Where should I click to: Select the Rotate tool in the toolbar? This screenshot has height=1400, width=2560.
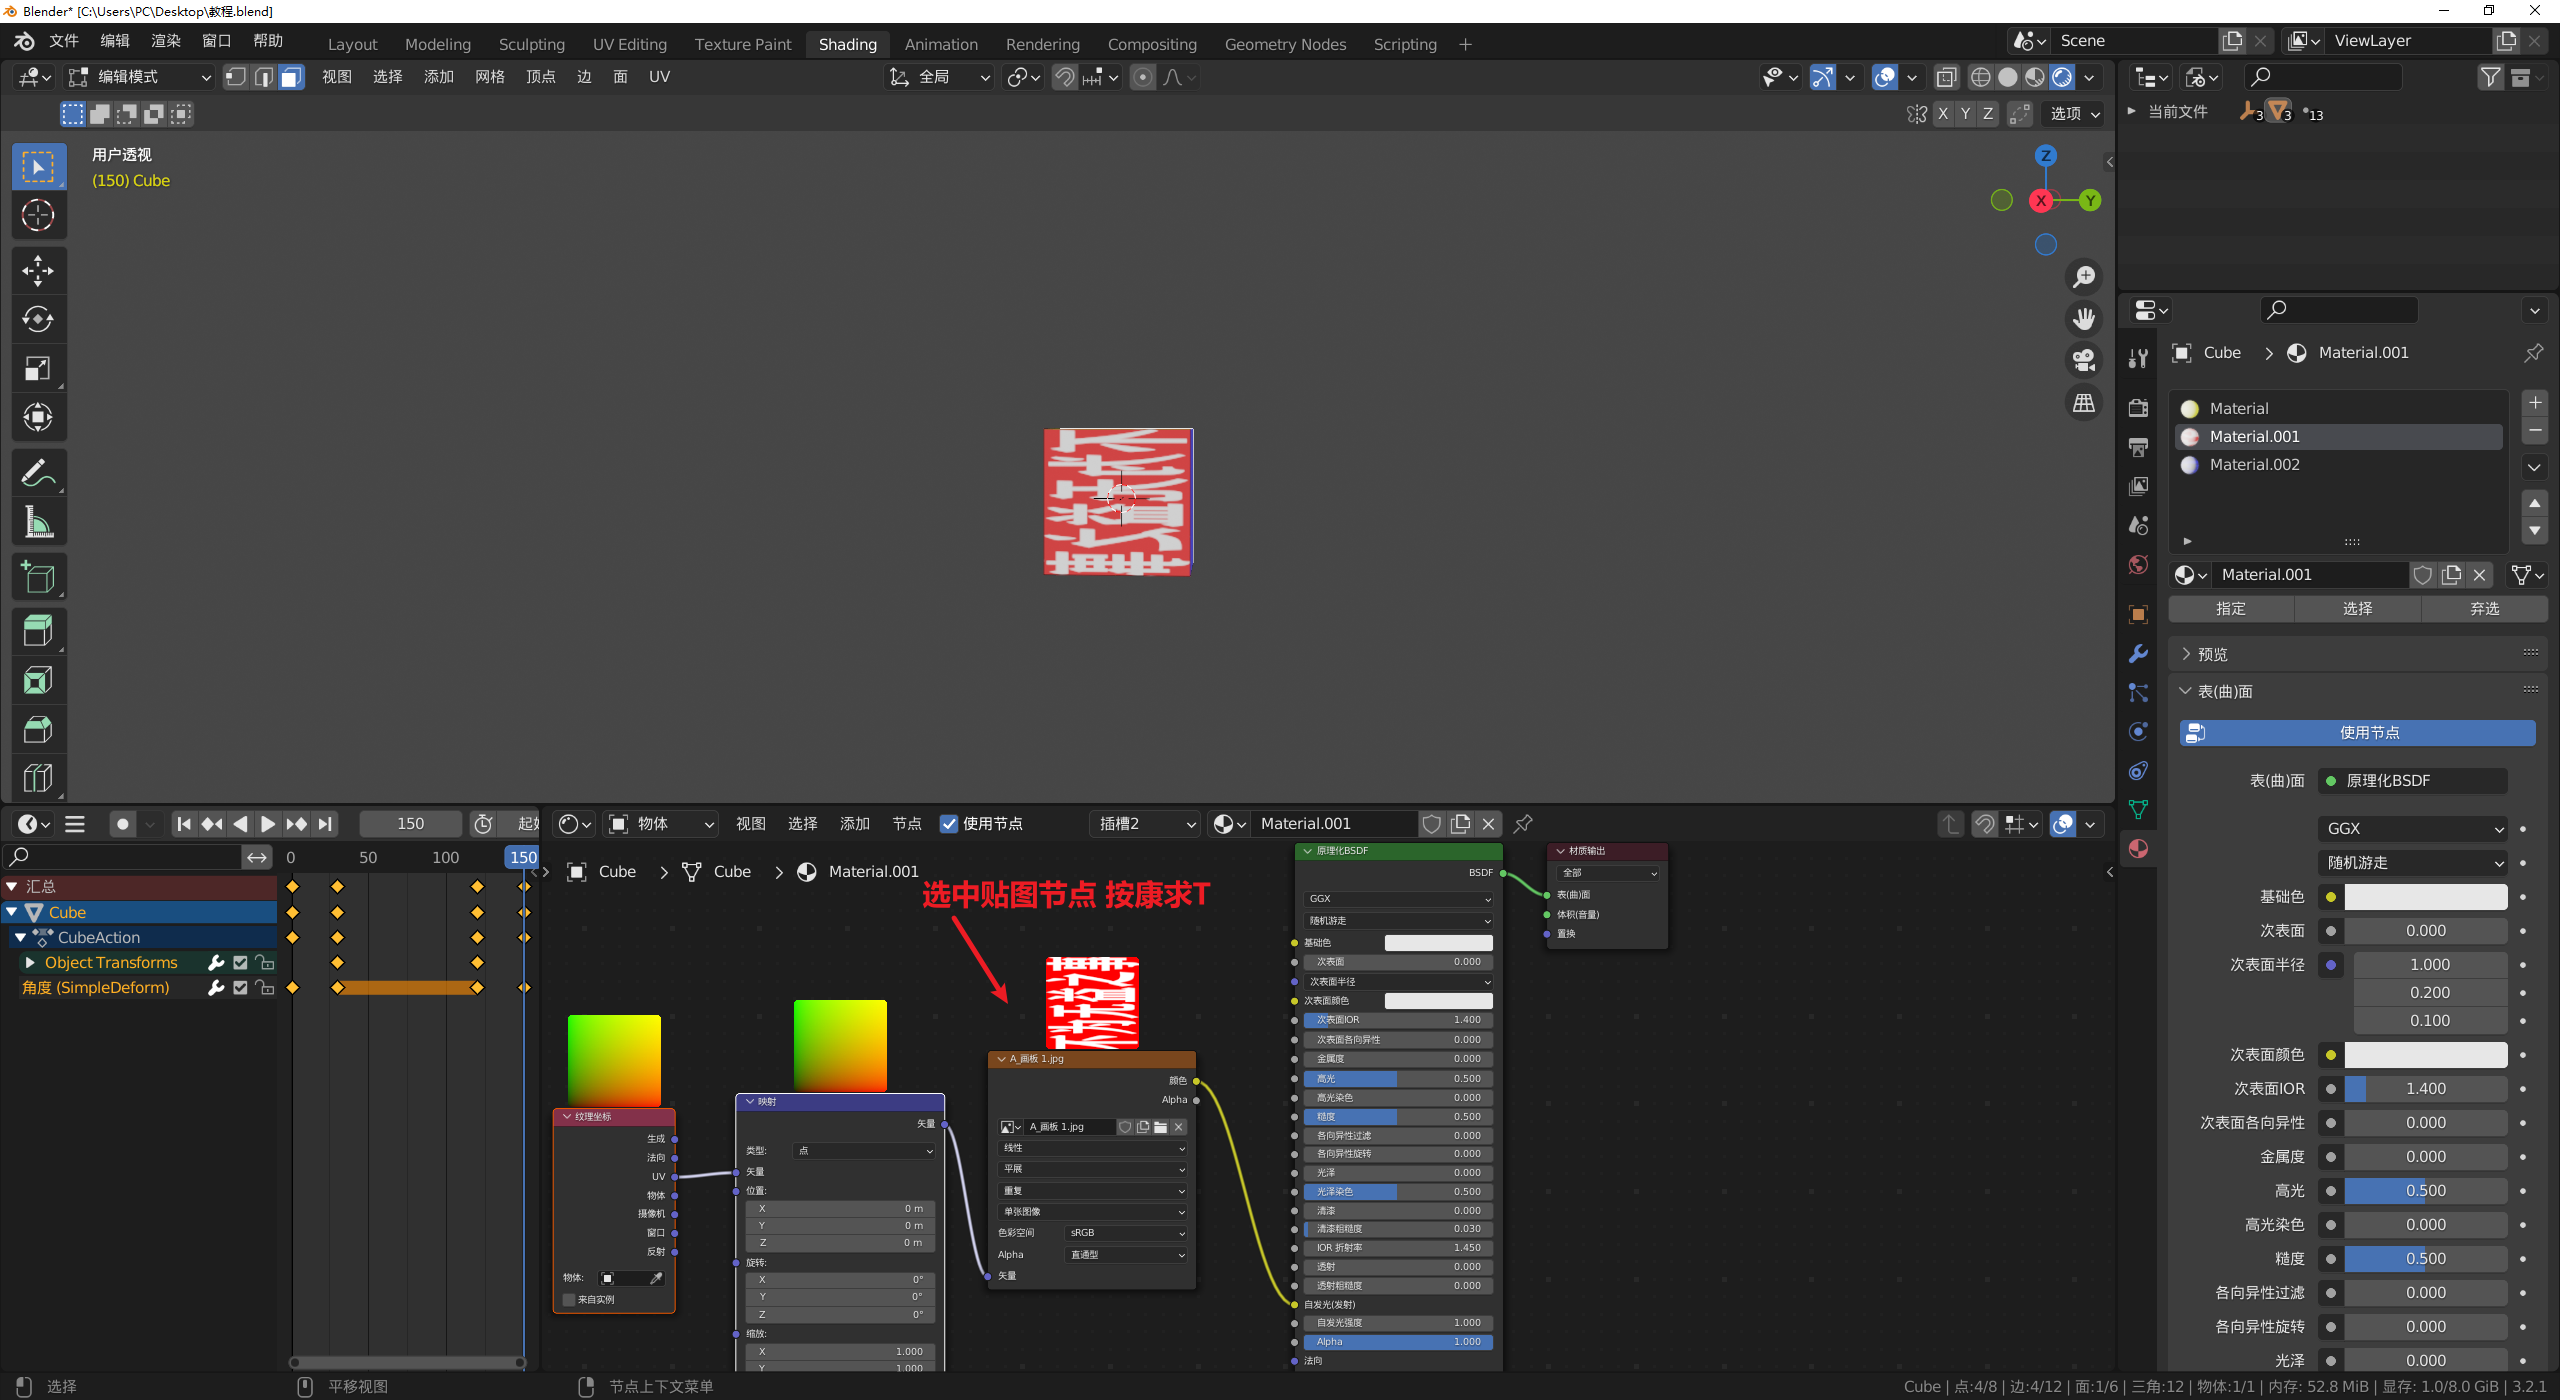click(x=38, y=319)
